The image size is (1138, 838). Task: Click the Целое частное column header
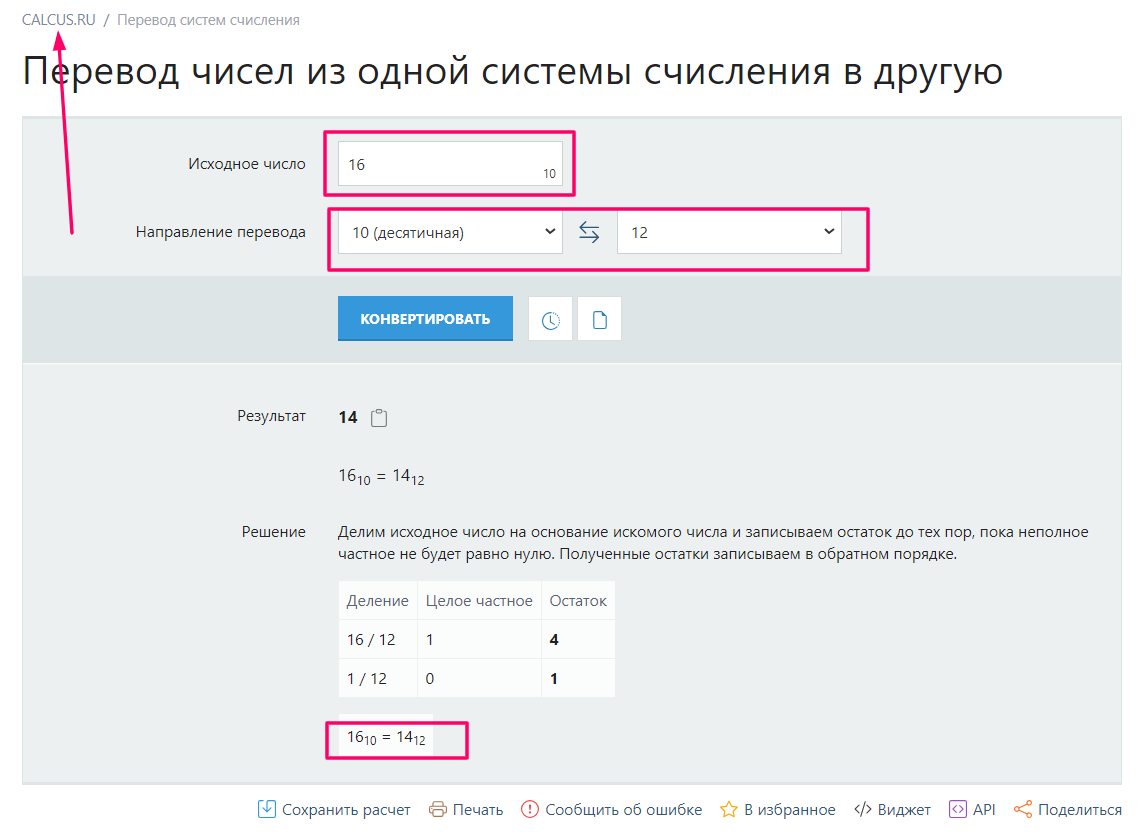(x=479, y=601)
